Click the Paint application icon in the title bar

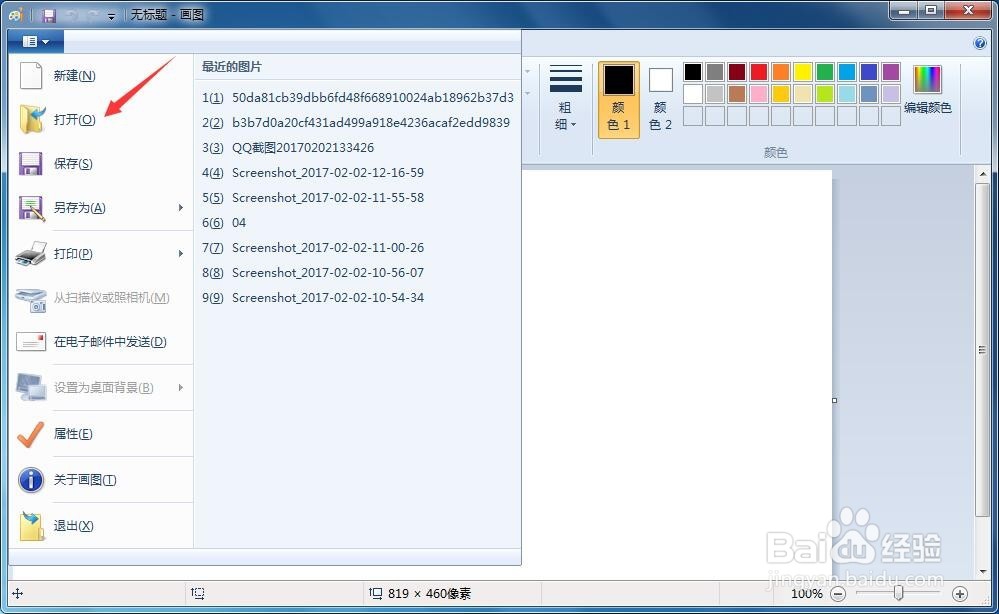pos(16,14)
